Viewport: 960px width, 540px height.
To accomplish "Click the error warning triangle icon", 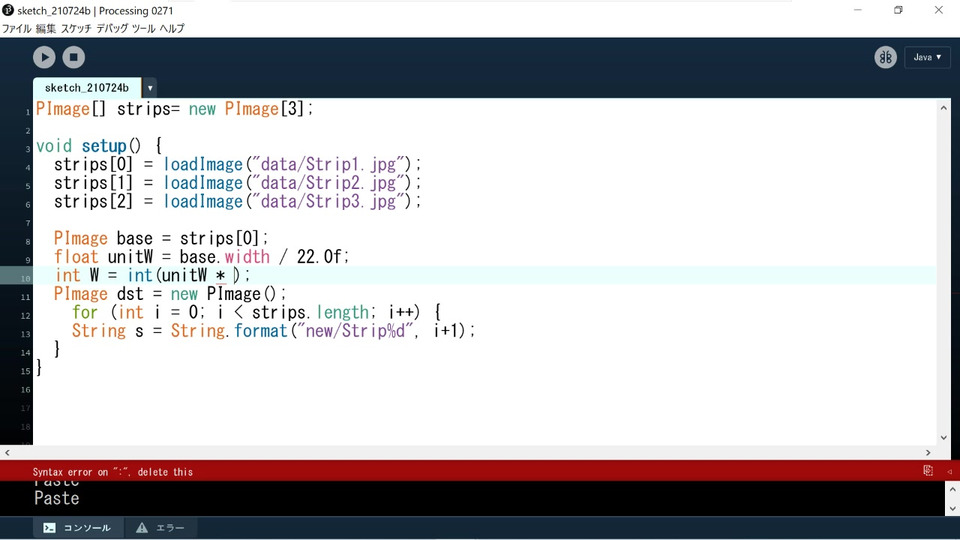I will [142, 528].
